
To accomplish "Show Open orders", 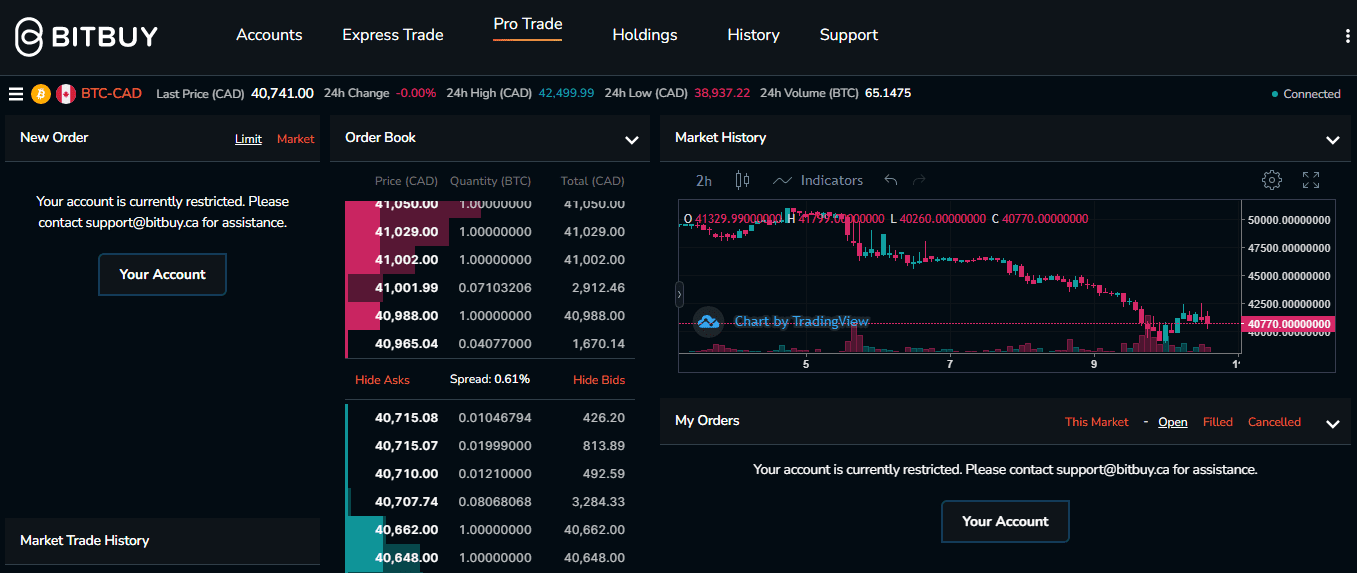I will click(x=1173, y=422).
